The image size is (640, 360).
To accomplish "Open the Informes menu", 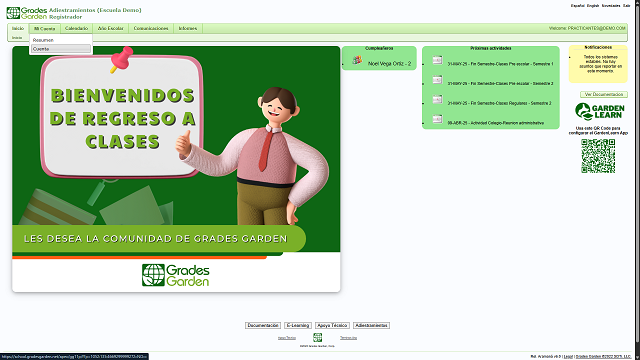I will 188,28.
